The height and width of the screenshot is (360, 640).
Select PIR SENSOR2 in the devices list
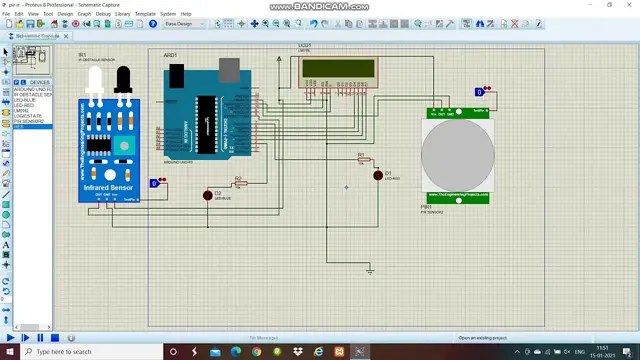(32, 121)
